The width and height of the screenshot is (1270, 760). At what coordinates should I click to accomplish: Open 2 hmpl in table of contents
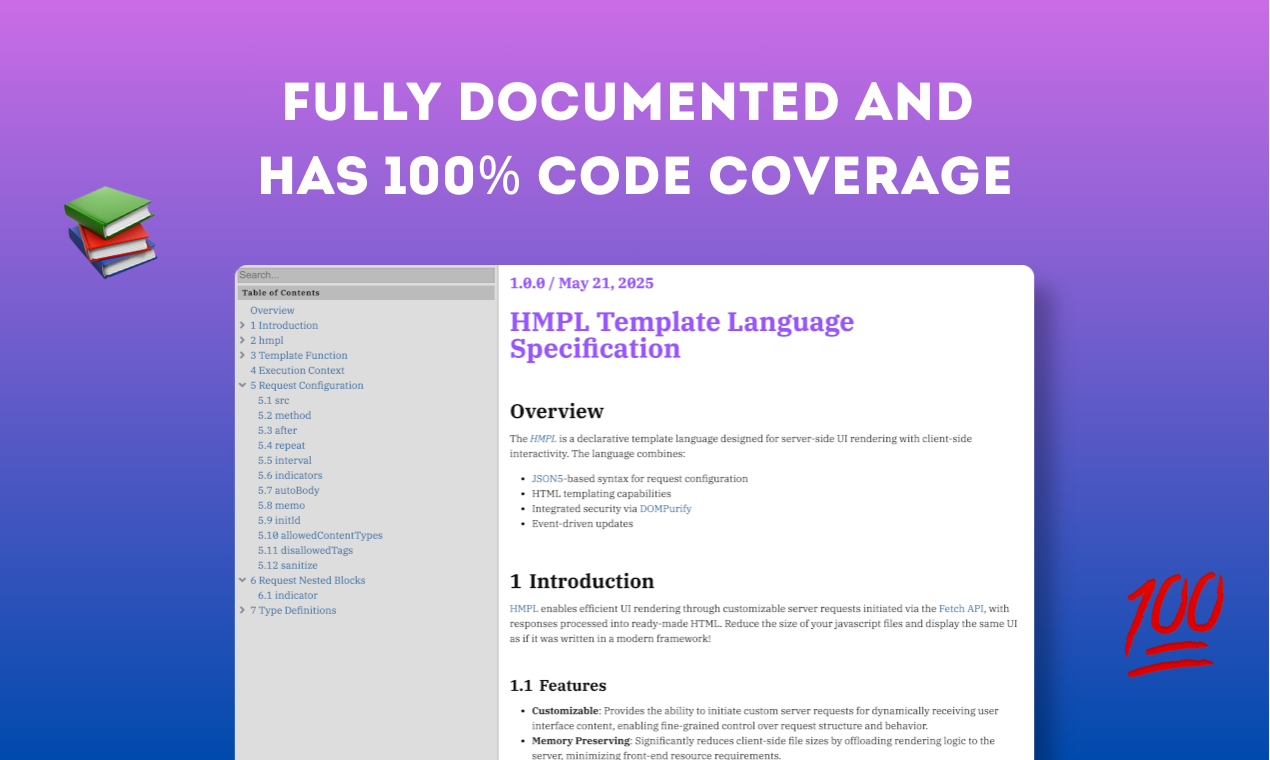click(267, 341)
